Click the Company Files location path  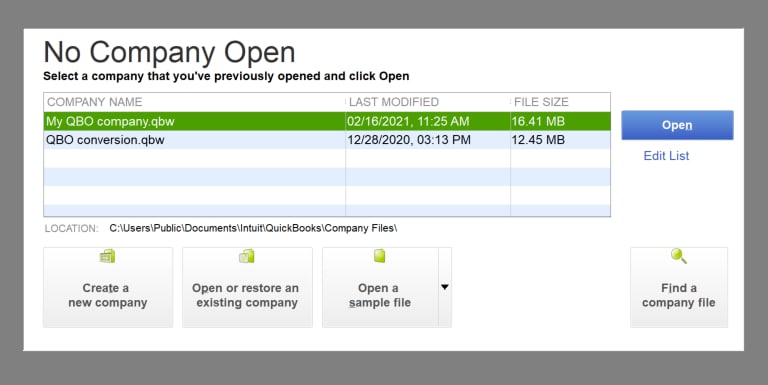[x=253, y=228]
